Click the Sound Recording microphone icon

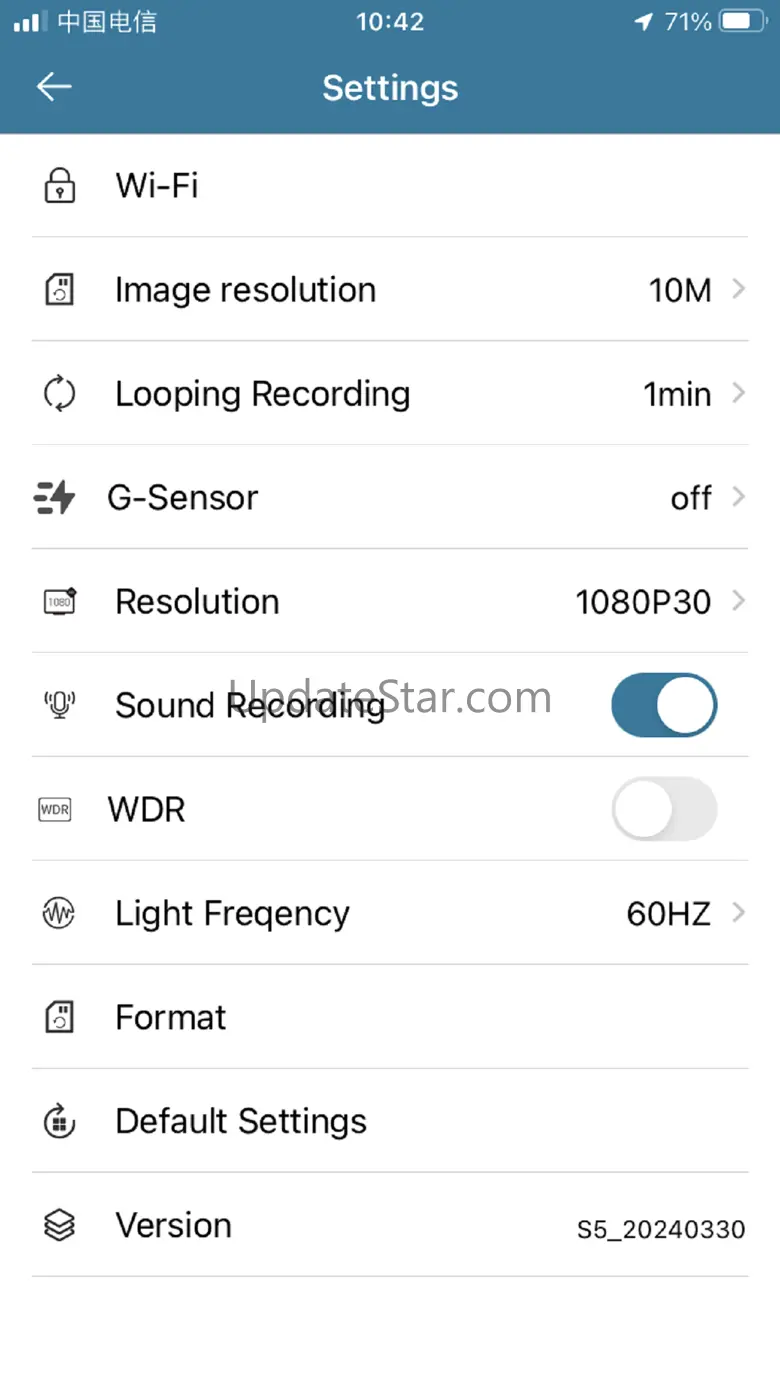60,705
